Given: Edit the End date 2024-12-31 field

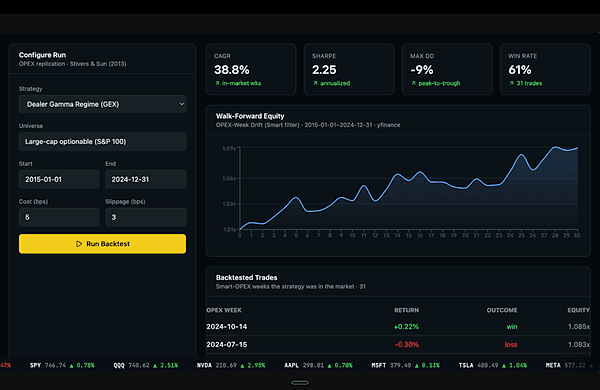Looking at the screenshot, I should point(145,179).
